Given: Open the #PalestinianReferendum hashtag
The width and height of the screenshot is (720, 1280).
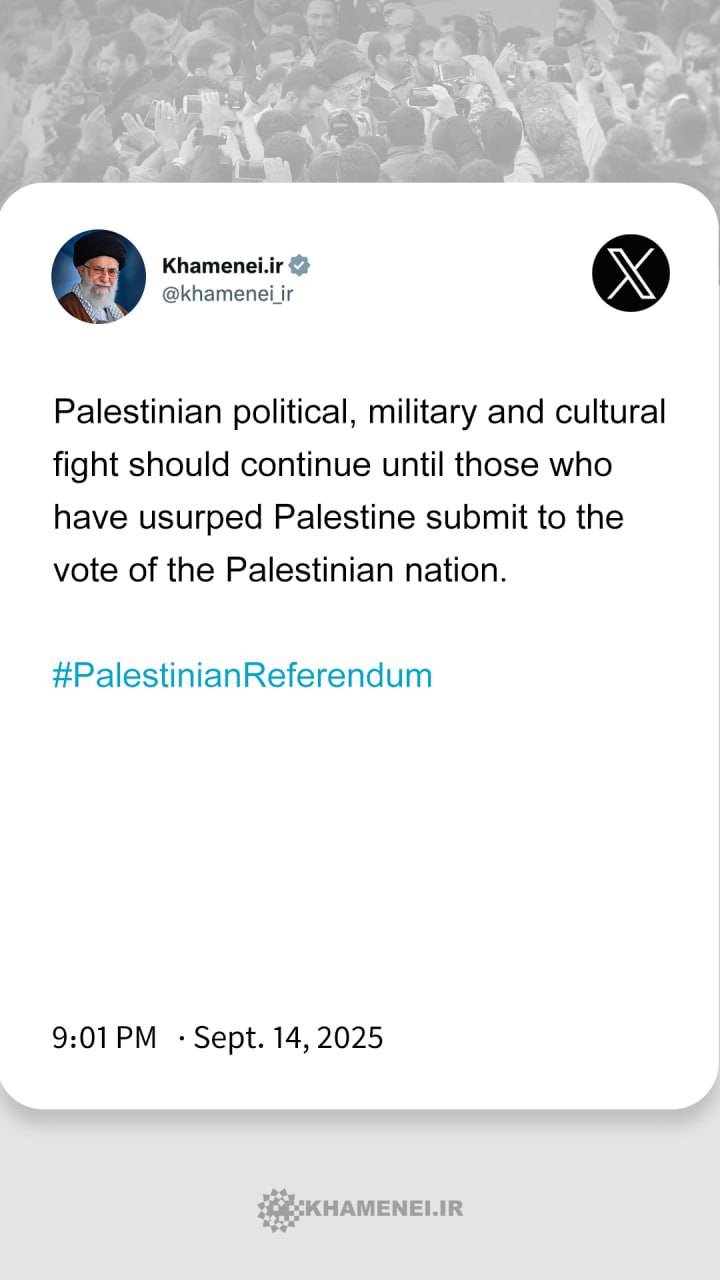Looking at the screenshot, I should click(242, 675).
